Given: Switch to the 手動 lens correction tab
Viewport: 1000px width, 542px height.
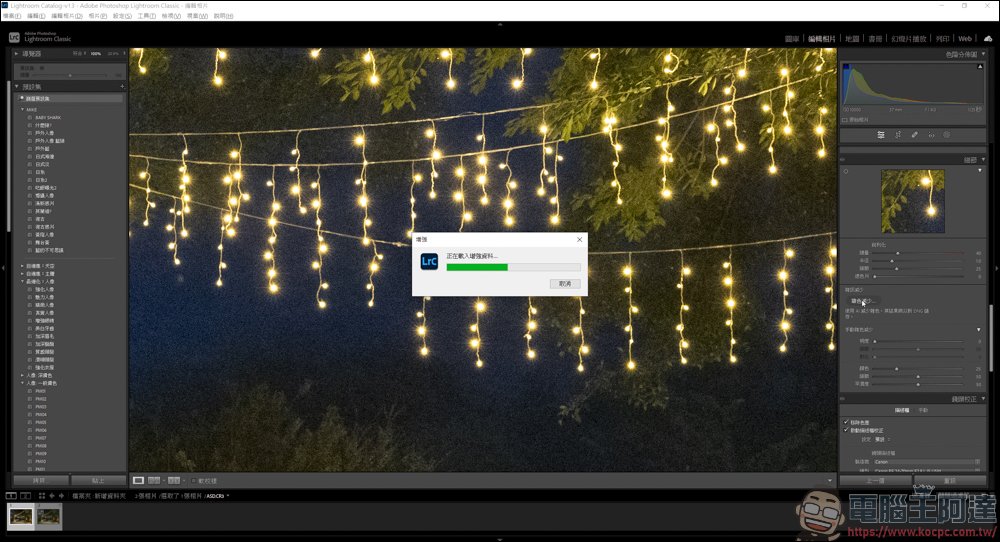Looking at the screenshot, I should tap(923, 411).
